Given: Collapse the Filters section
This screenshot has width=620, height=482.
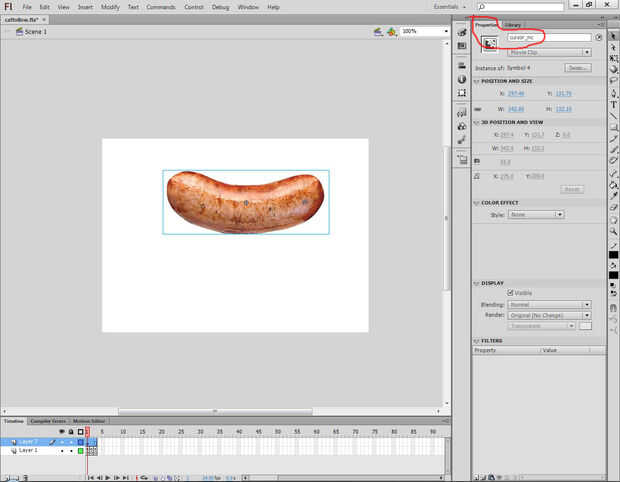Looking at the screenshot, I should [476, 340].
